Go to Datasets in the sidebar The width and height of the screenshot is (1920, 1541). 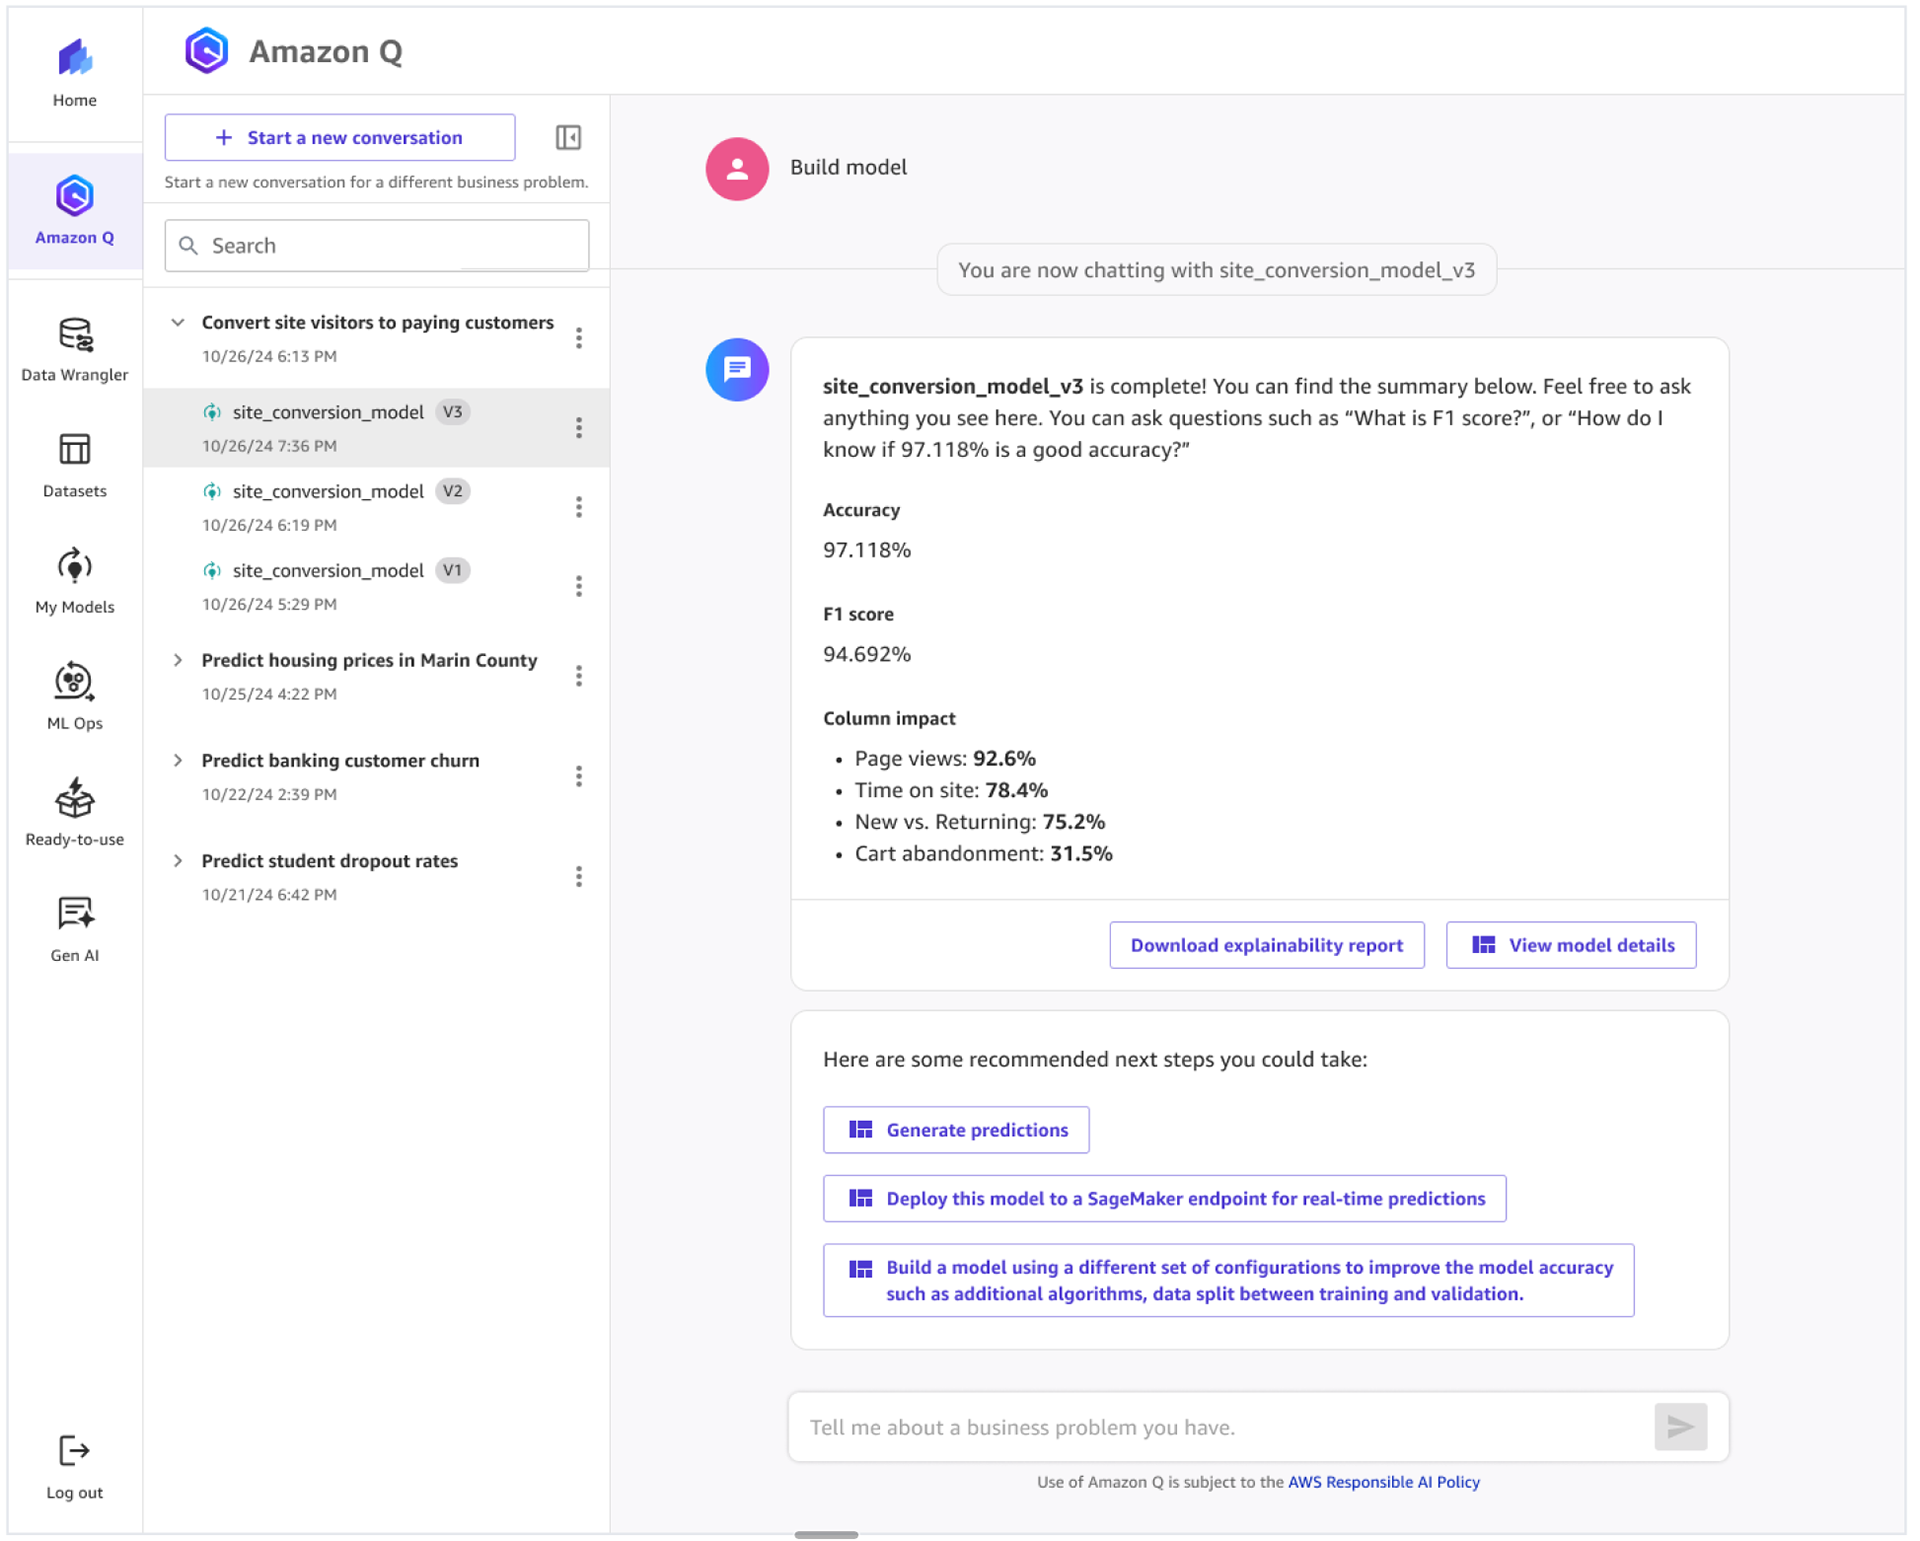coord(75,465)
